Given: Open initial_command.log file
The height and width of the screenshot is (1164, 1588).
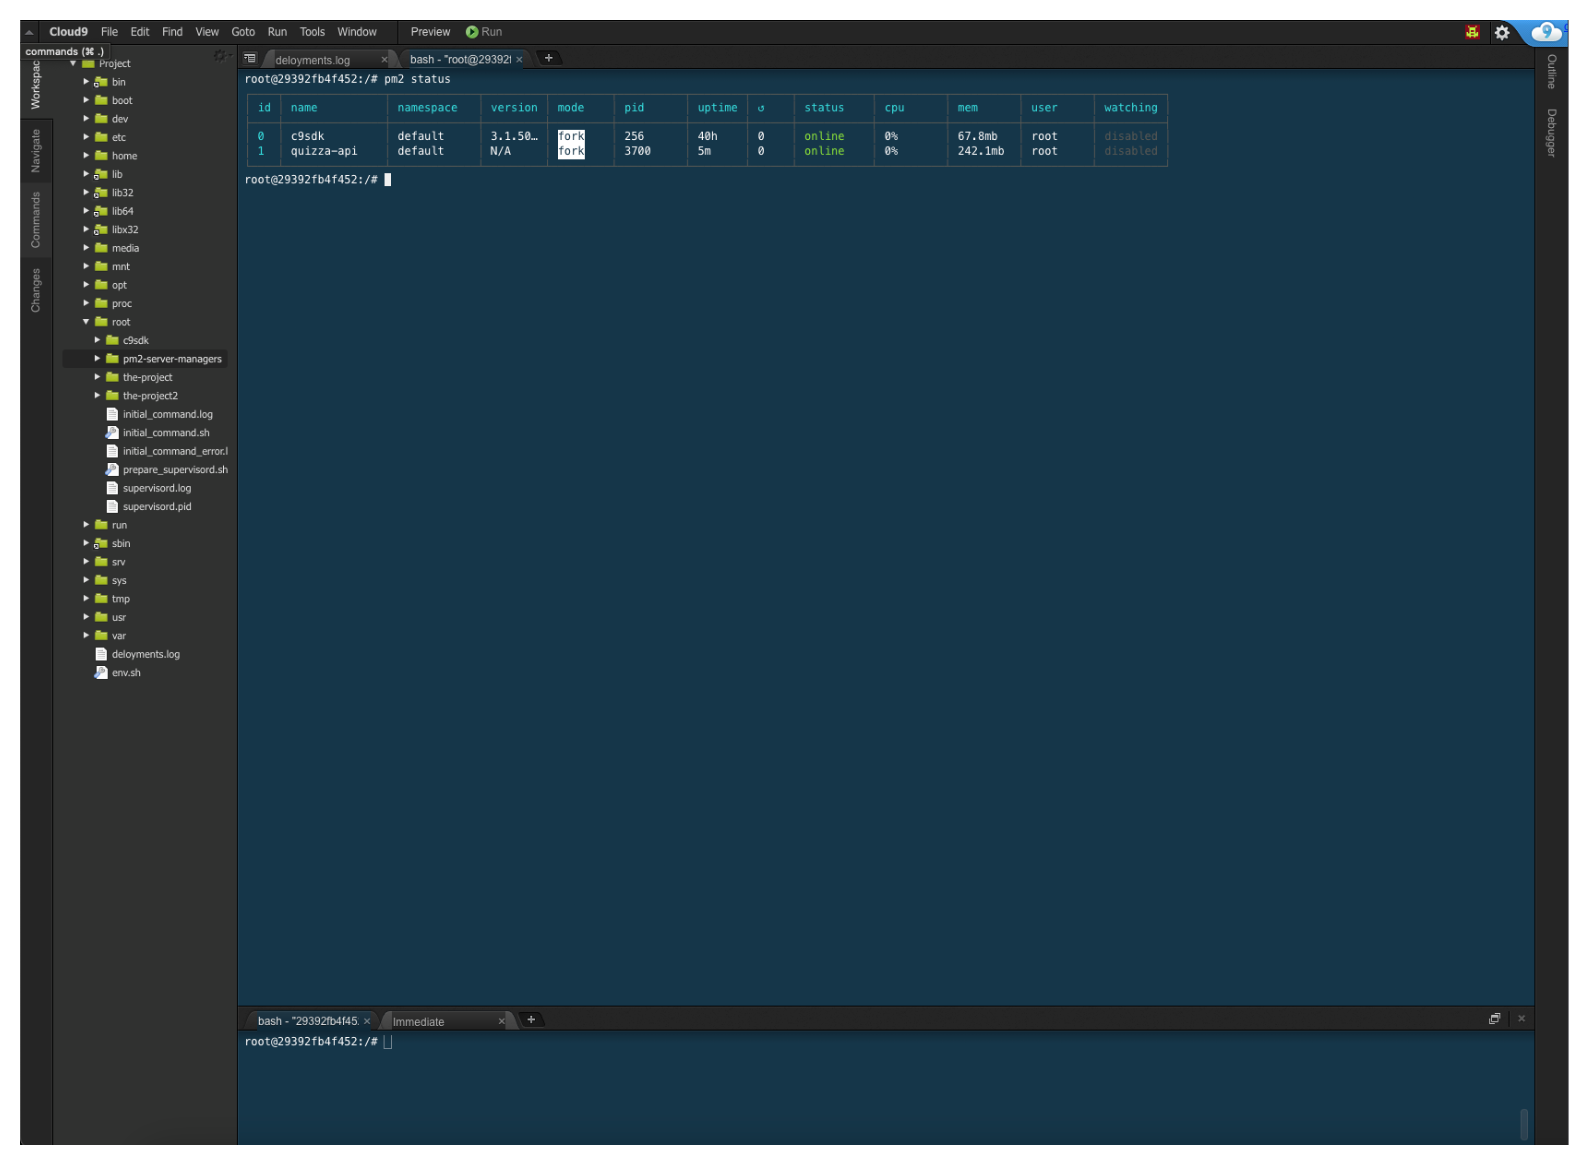Looking at the screenshot, I should pos(159,415).
